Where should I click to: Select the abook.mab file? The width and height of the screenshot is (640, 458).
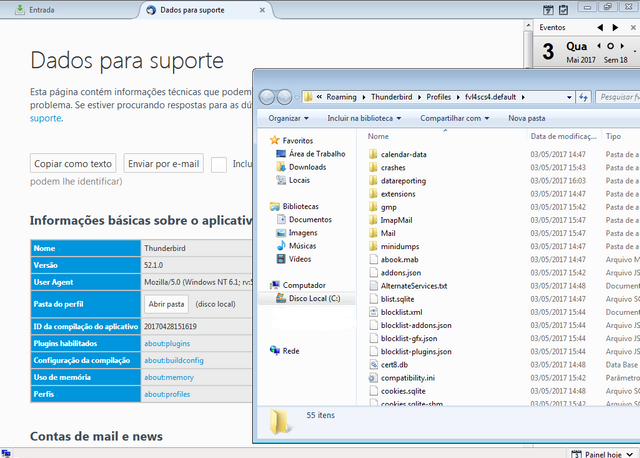393,260
